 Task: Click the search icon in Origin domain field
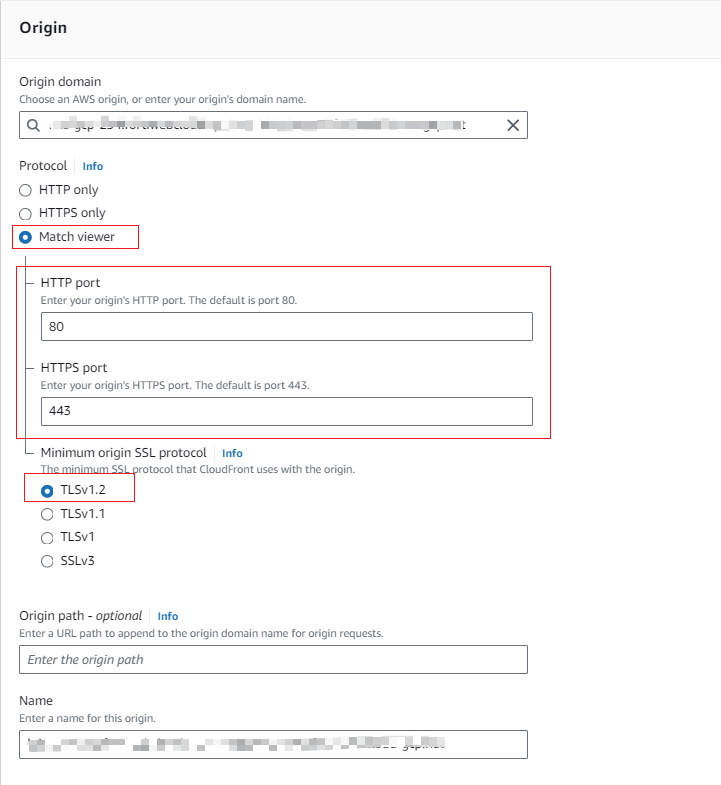pyautogui.click(x=33, y=125)
